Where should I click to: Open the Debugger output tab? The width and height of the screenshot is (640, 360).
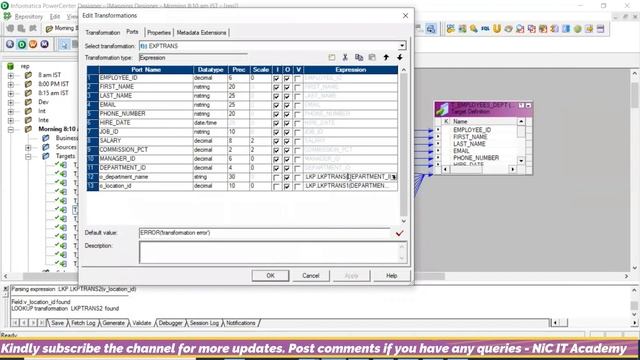(x=170, y=323)
